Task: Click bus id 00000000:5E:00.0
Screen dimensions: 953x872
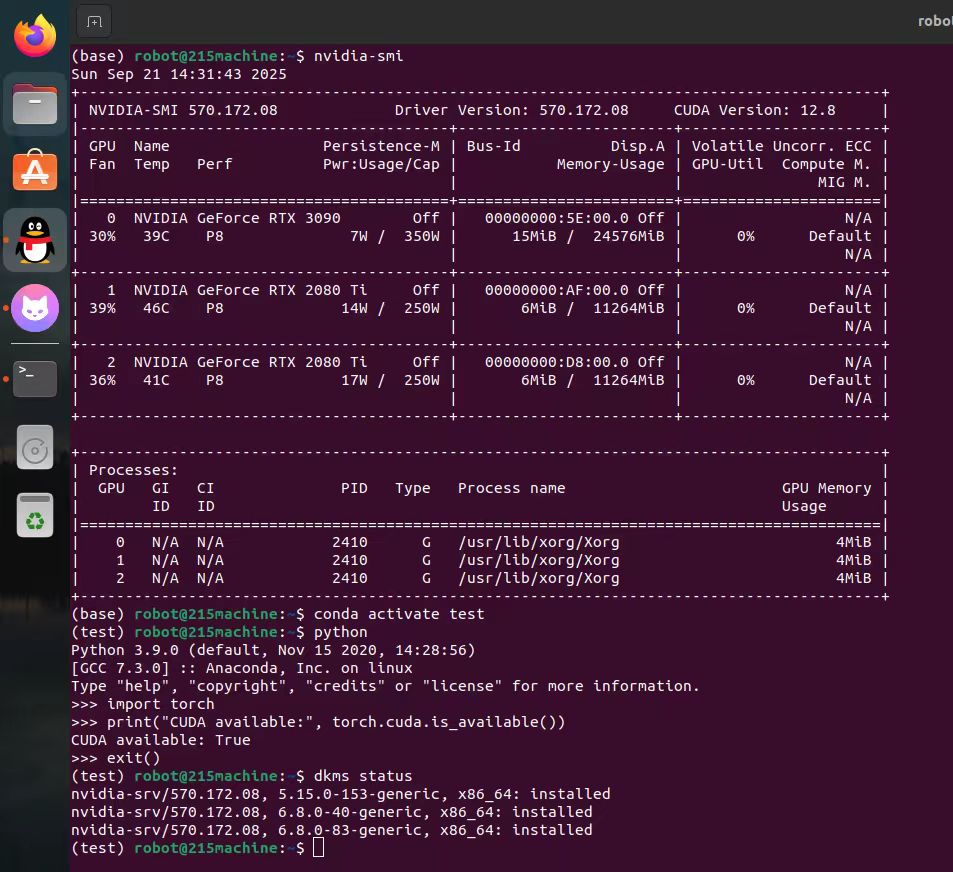Action: click(557, 218)
